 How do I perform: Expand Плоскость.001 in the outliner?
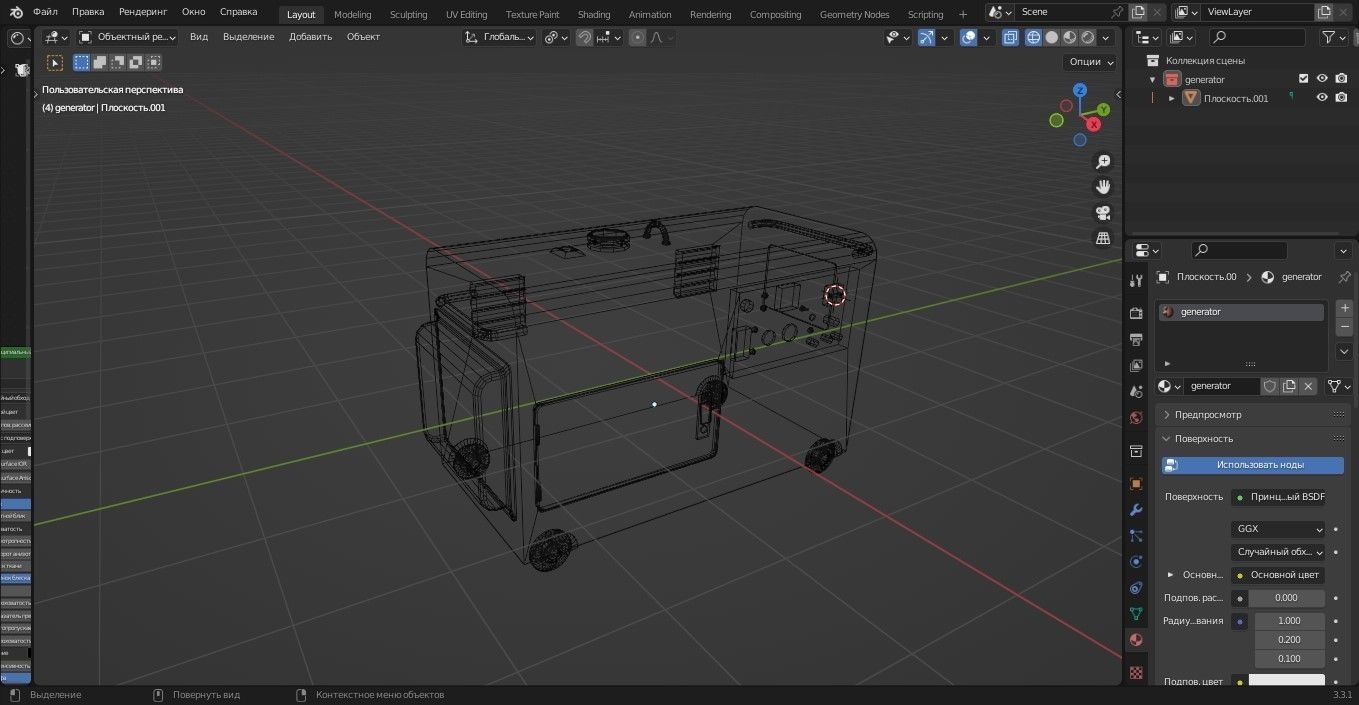coord(1172,99)
